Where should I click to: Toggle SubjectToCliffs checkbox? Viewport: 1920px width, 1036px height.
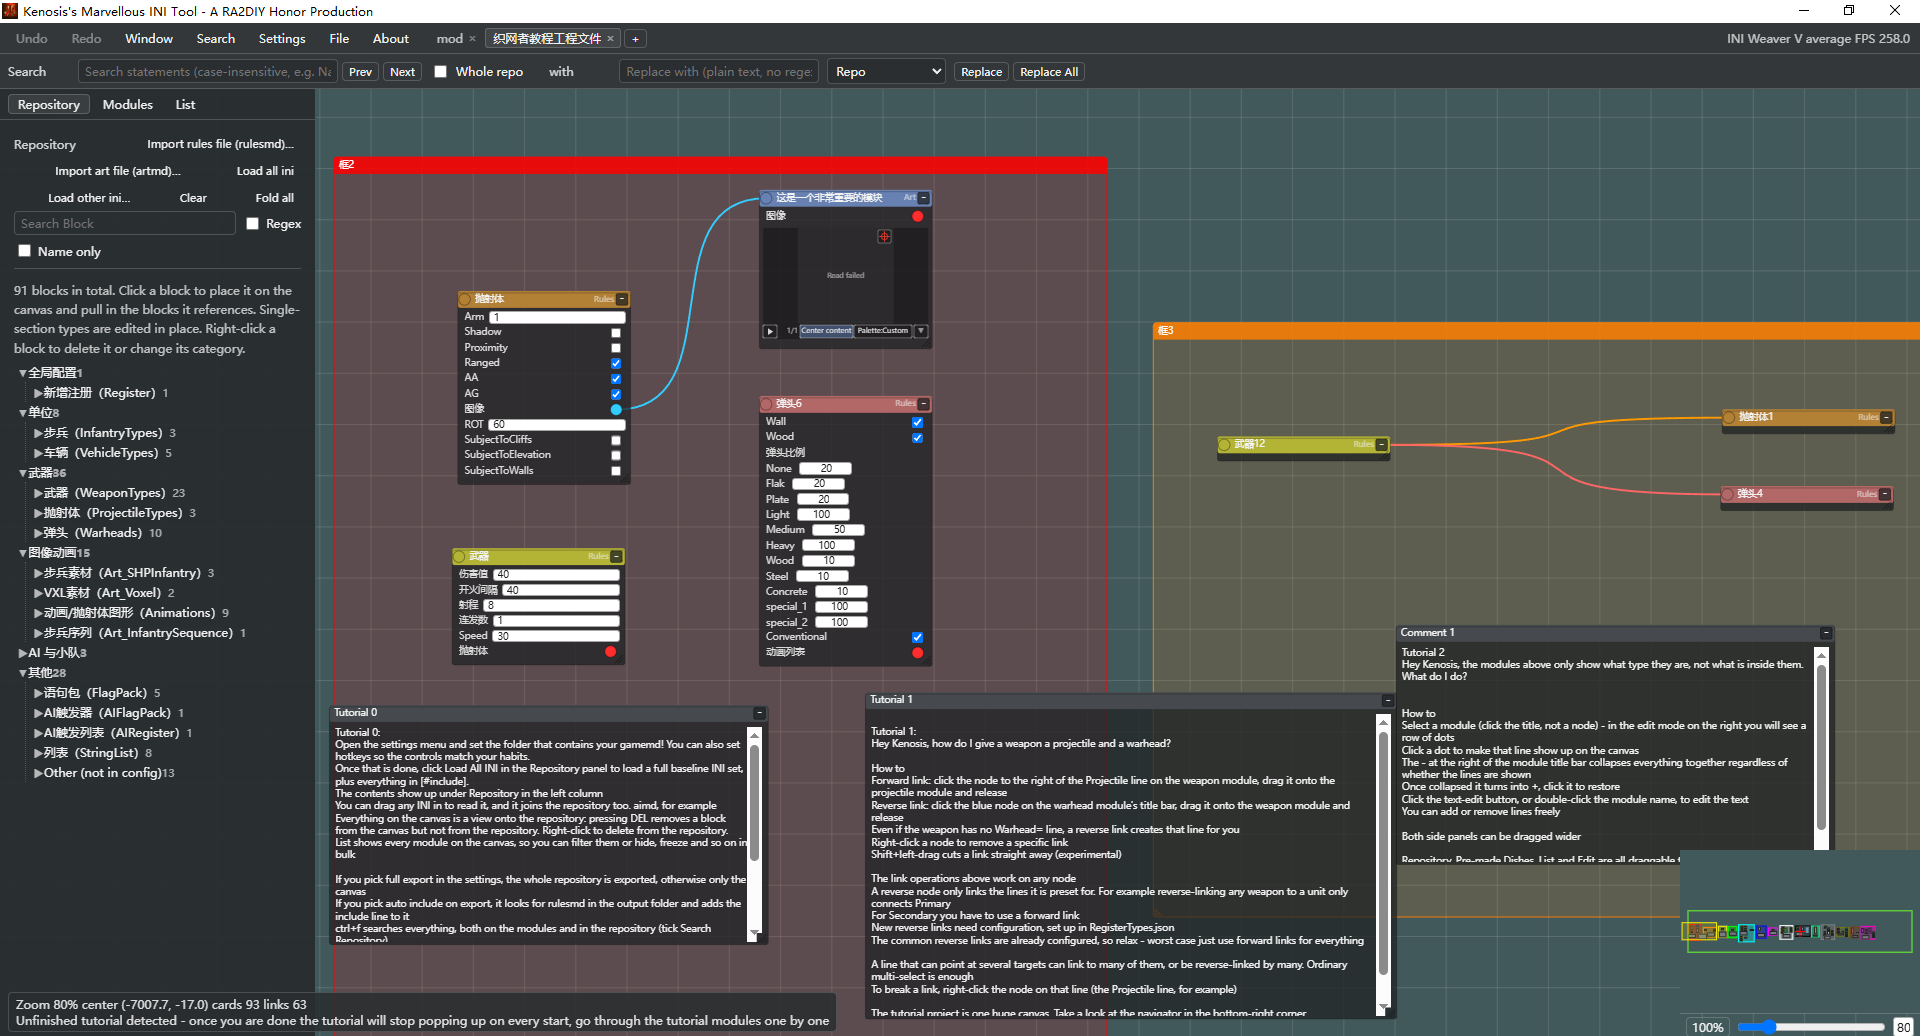tap(616, 440)
